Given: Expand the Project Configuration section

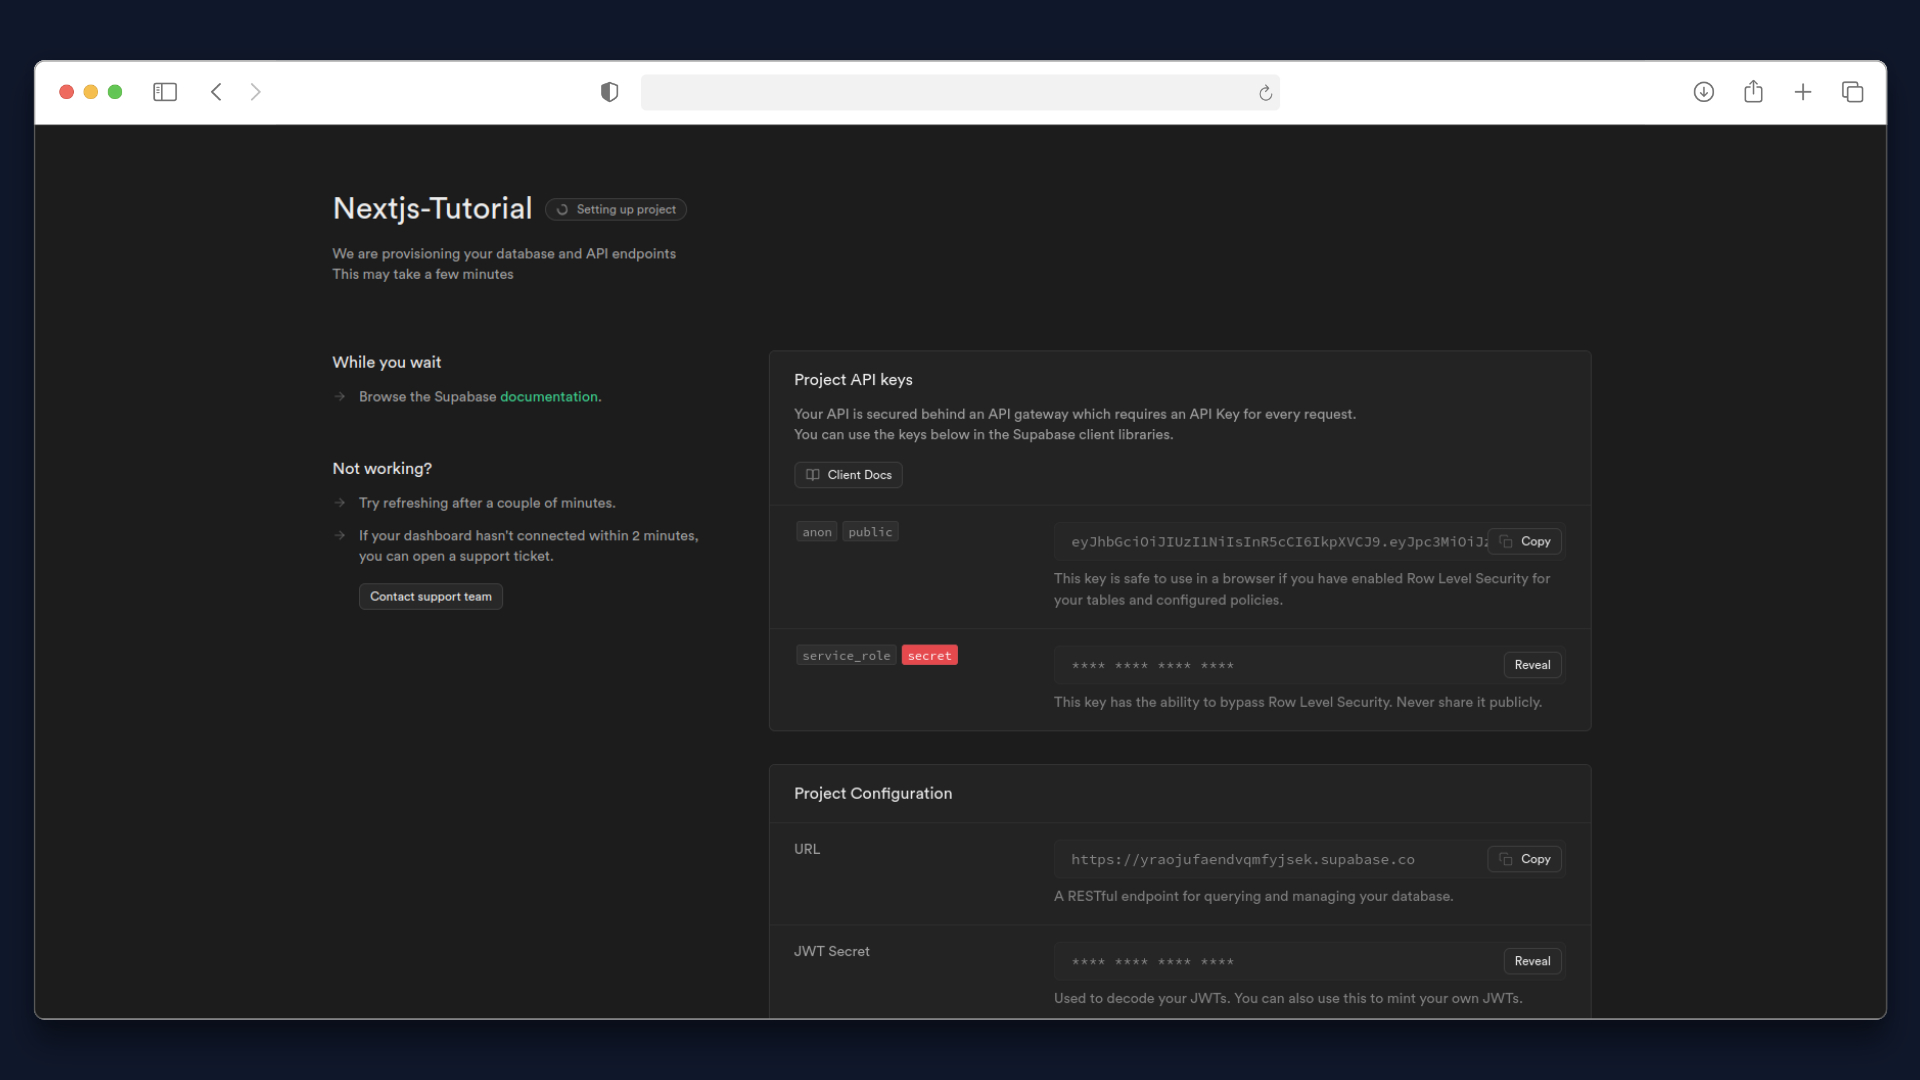Looking at the screenshot, I should (872, 793).
